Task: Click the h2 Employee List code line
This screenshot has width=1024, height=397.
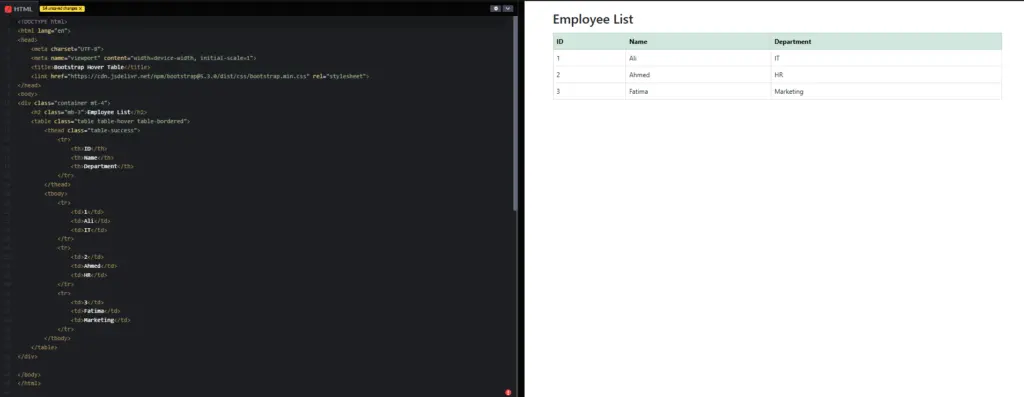Action: [89, 112]
